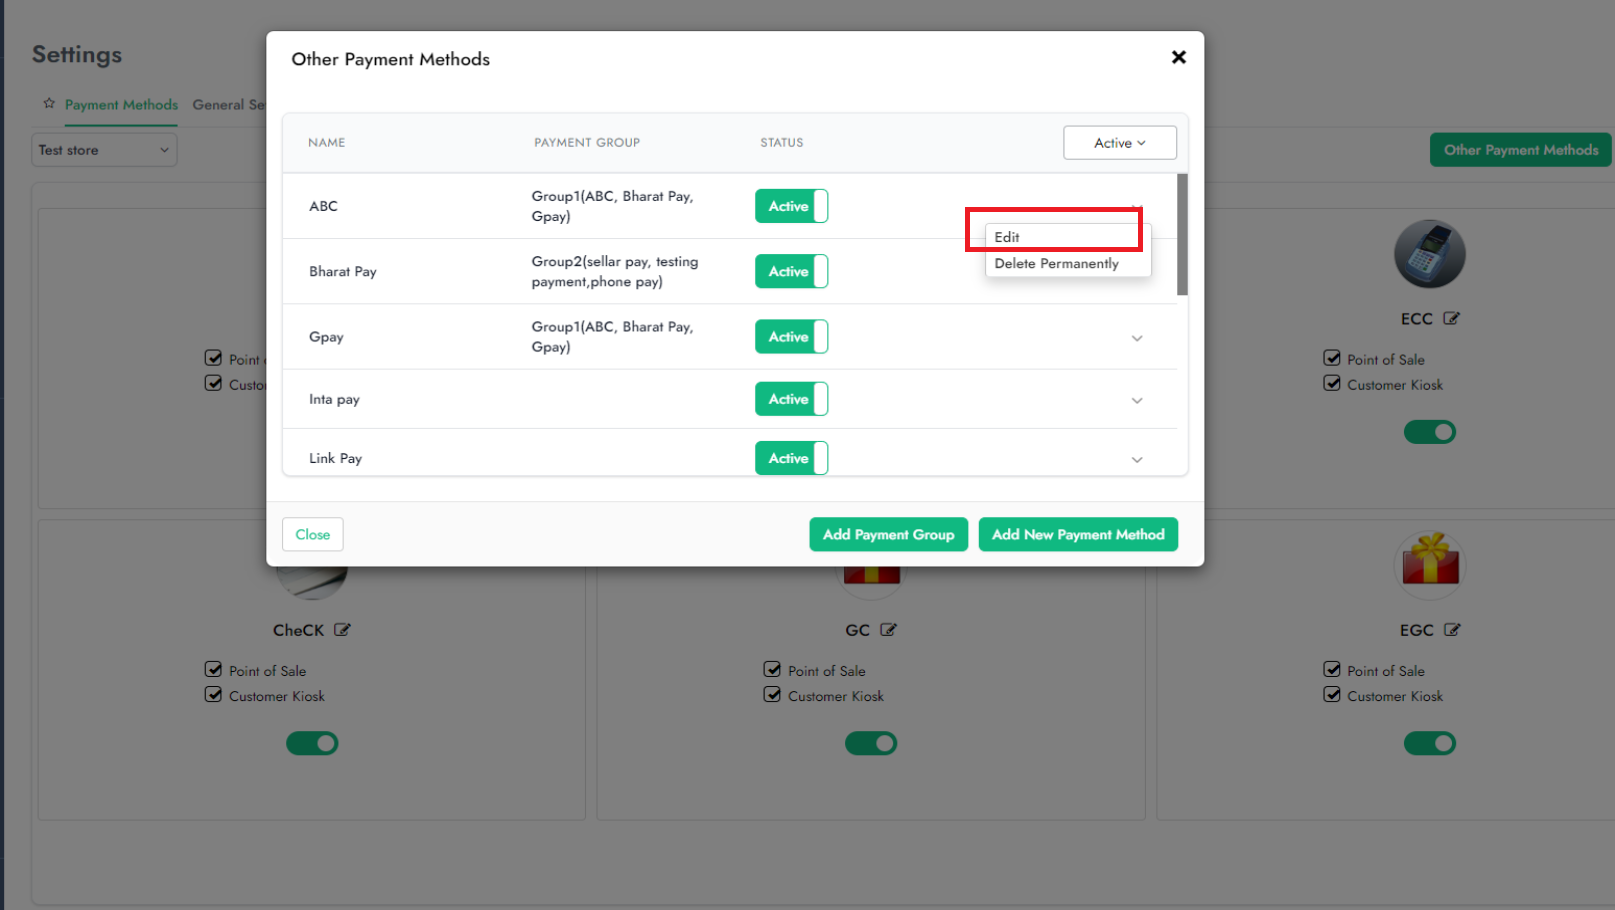Click the star icon beside Payment Methods
Viewport: 1615px width, 910px height.
[49, 104]
